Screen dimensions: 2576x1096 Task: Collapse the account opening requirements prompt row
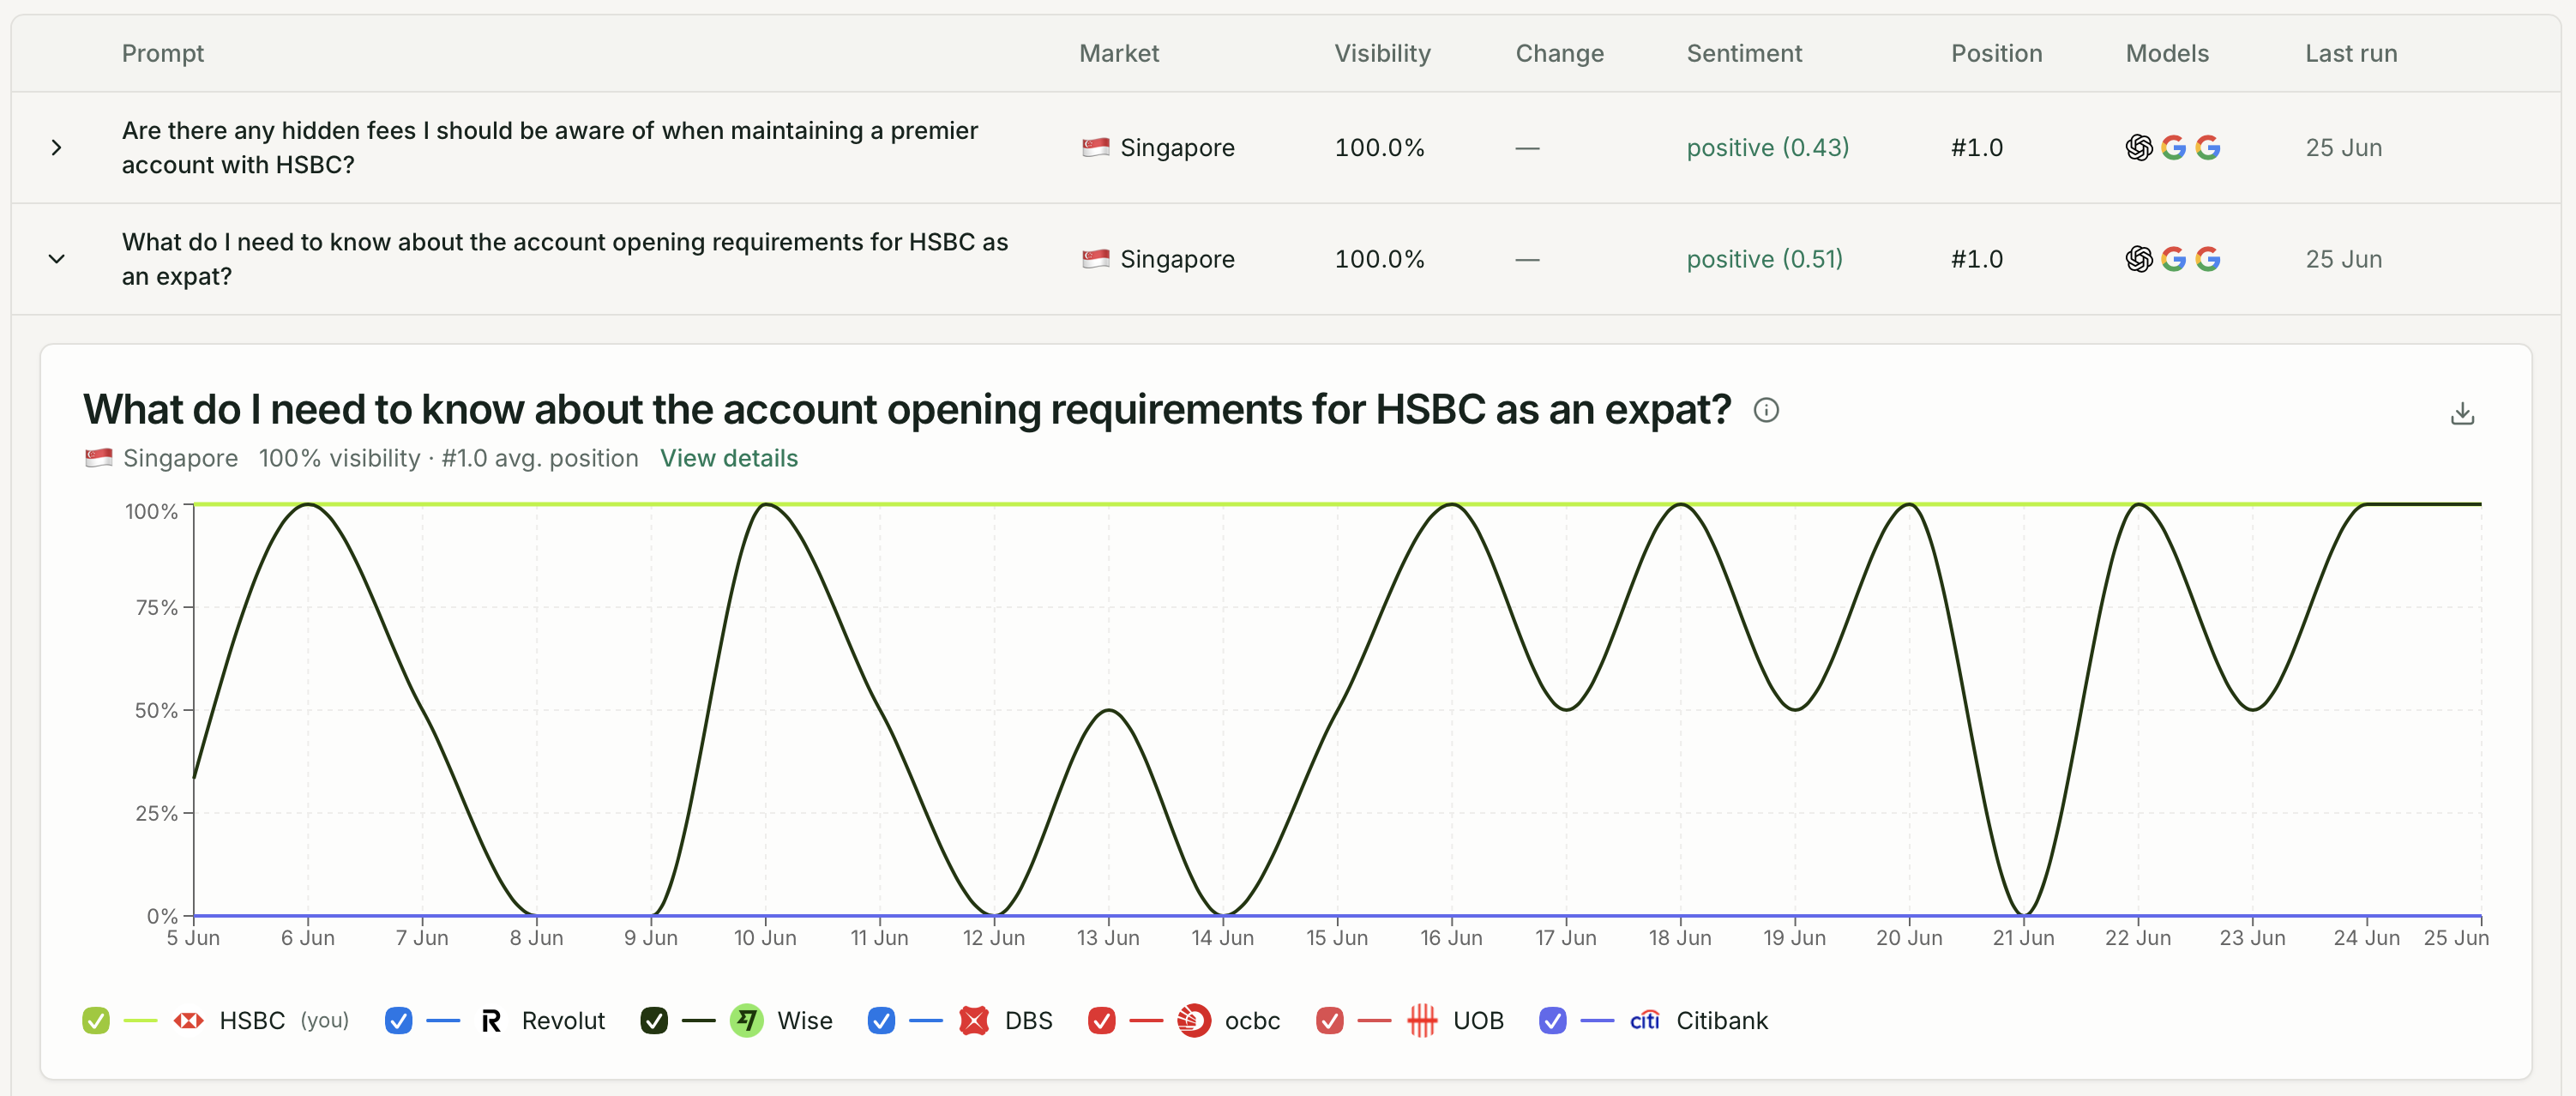pyautogui.click(x=57, y=259)
